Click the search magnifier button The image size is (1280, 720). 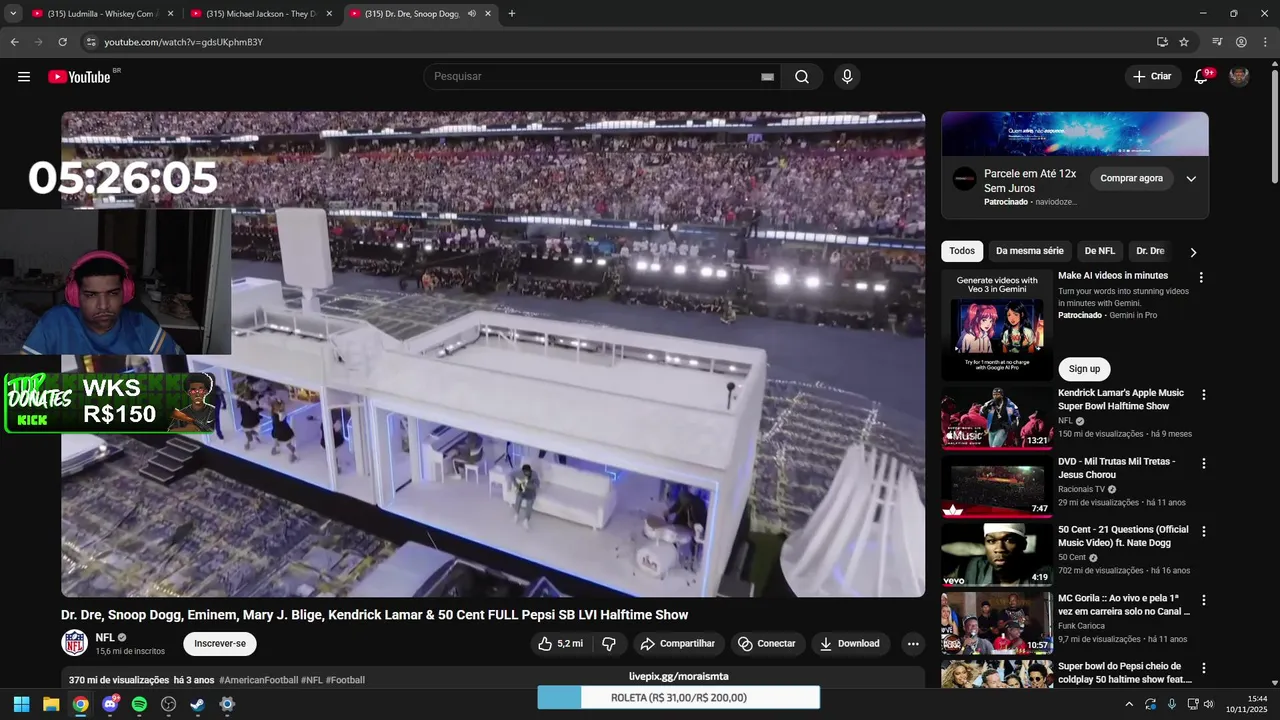pyautogui.click(x=802, y=77)
